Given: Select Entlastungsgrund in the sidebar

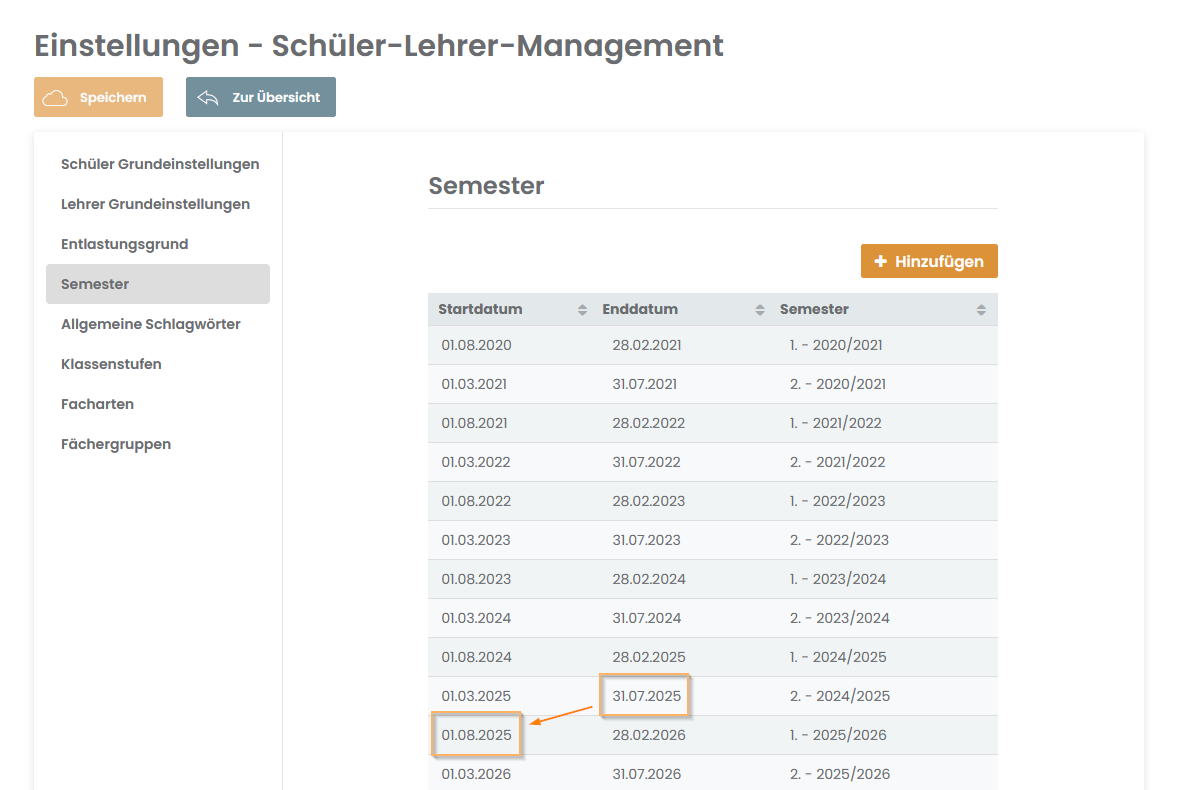Looking at the screenshot, I should click(x=125, y=244).
